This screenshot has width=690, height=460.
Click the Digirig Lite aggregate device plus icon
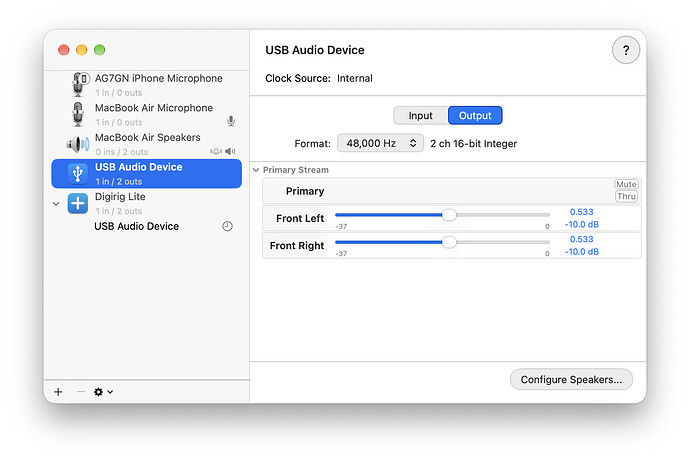click(78, 203)
